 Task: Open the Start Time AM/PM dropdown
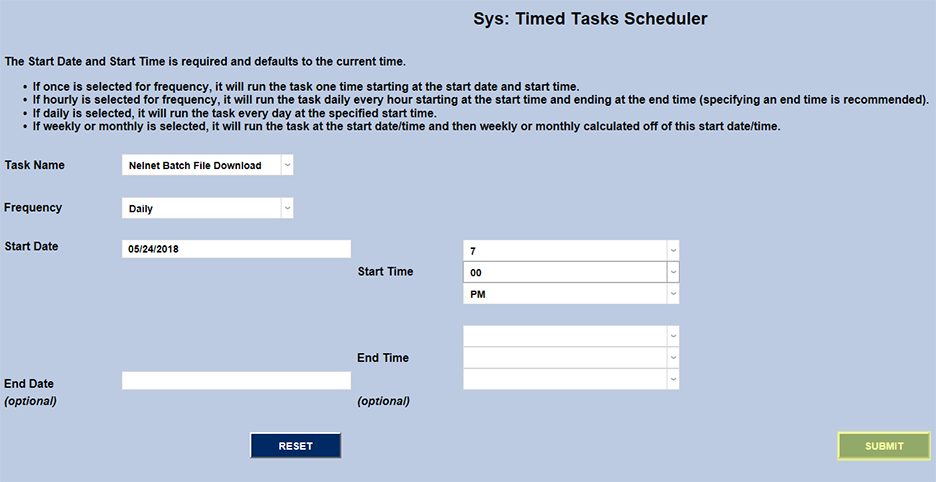pos(571,293)
